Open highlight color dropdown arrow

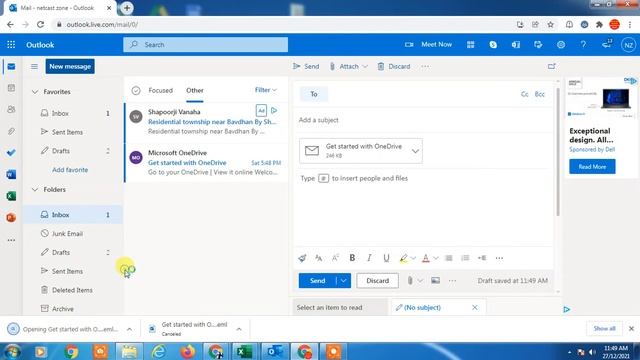tap(413, 258)
